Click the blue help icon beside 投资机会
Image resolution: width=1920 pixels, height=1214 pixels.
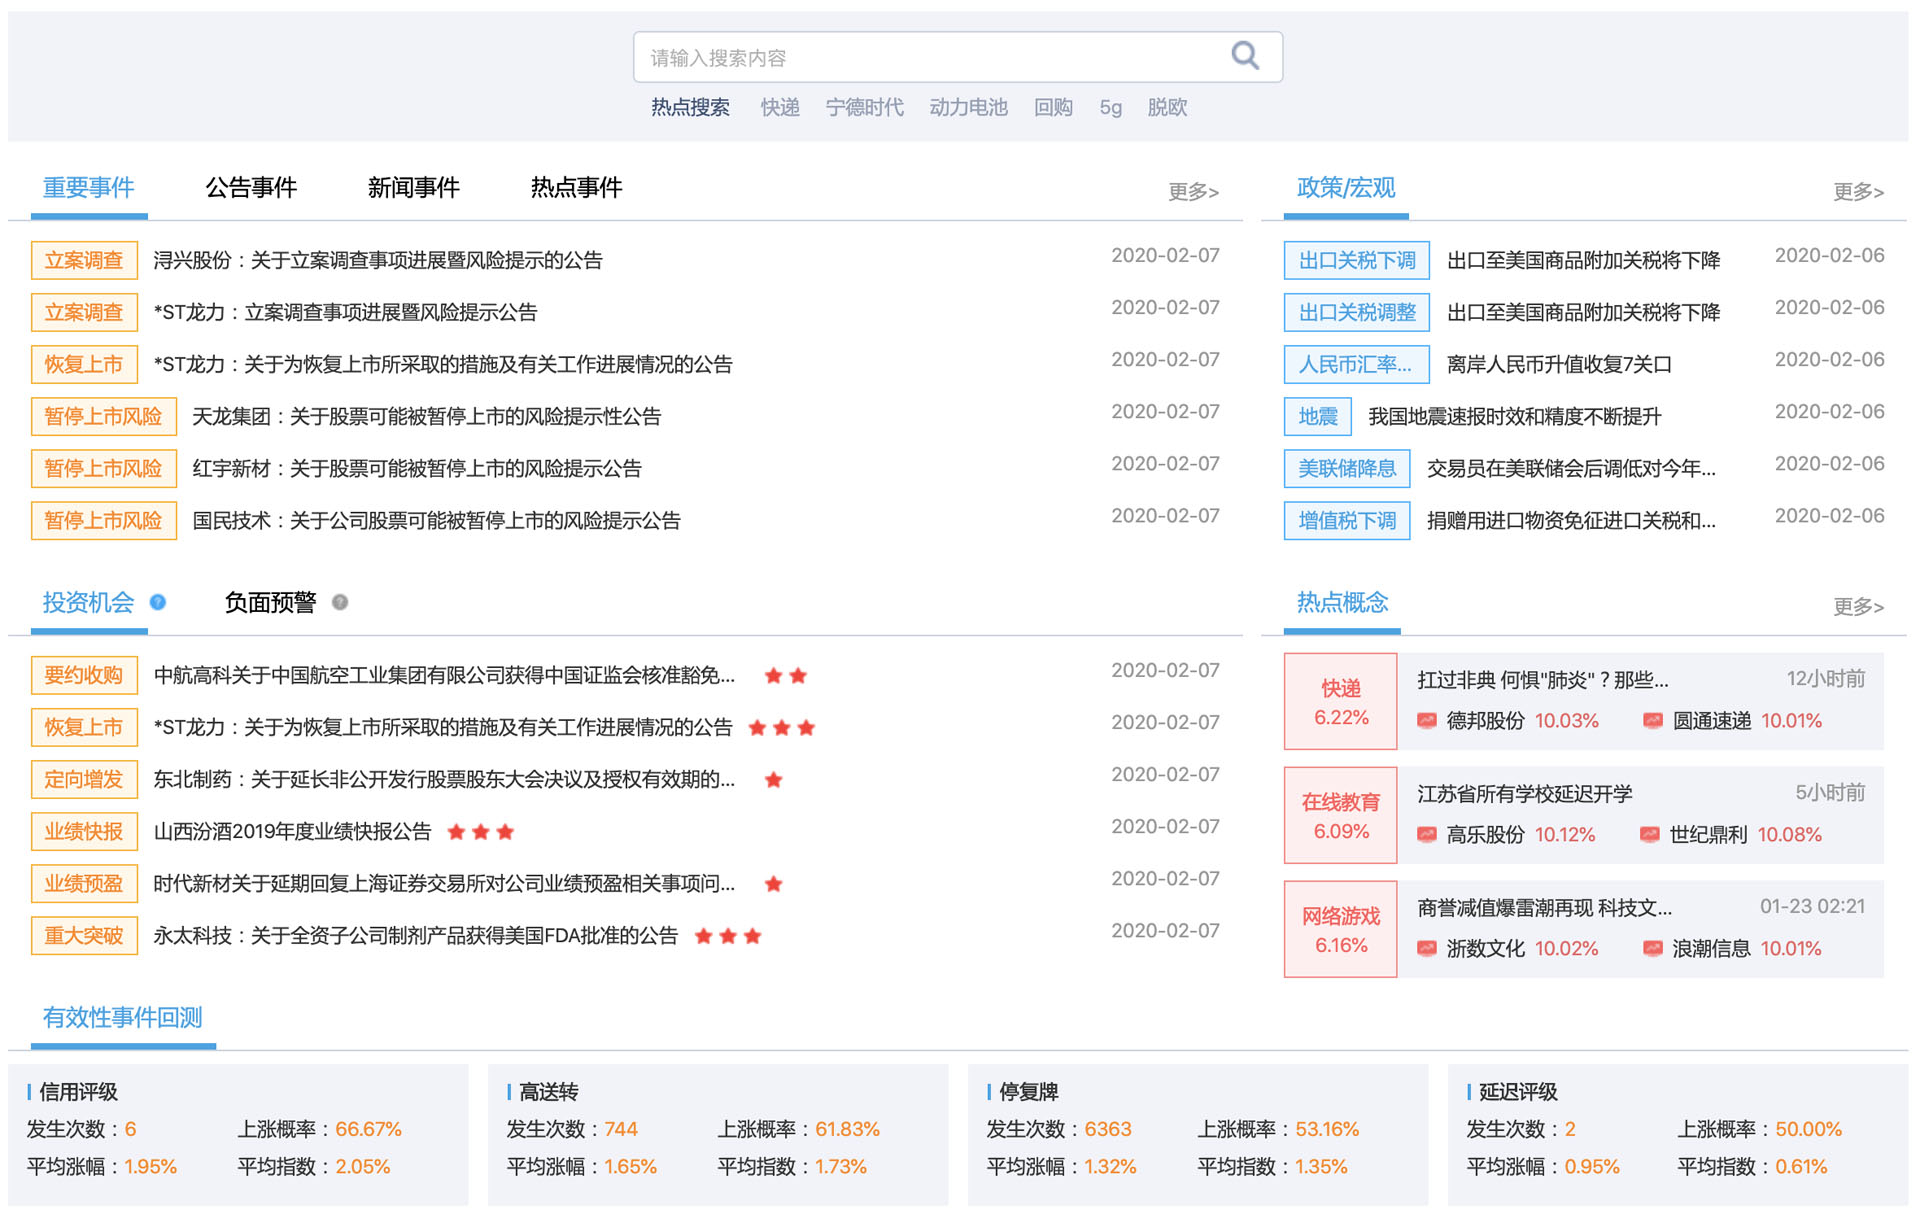tap(158, 602)
